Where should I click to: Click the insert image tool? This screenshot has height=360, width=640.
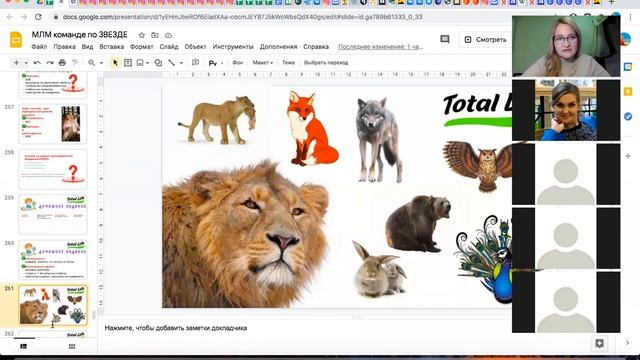140,63
